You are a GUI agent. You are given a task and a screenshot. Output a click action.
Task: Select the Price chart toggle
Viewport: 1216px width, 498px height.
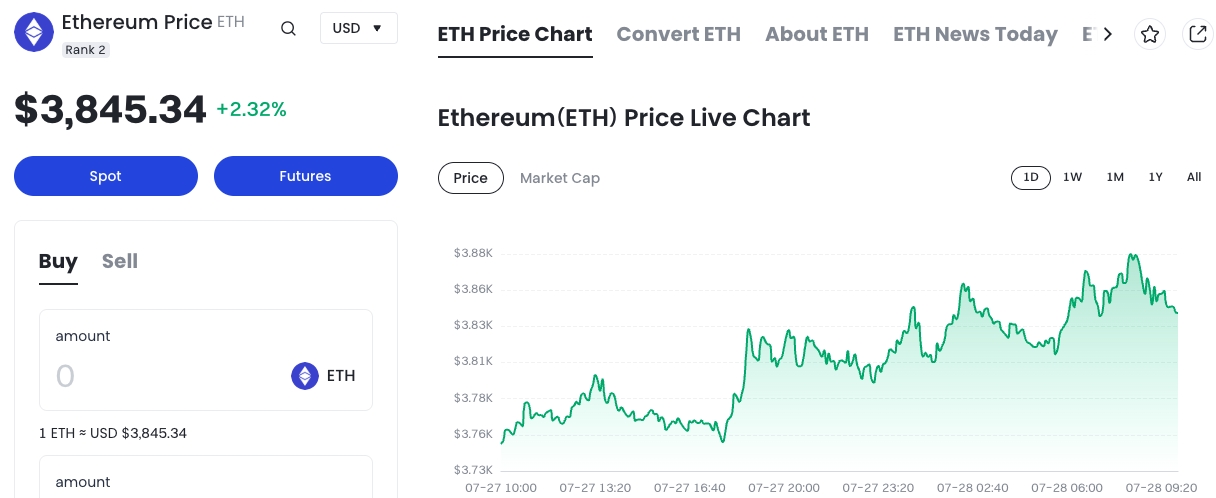point(470,178)
